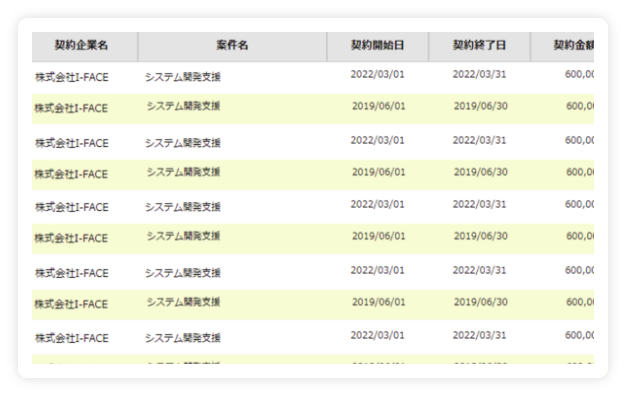Click 2022/03/31 in the ninth table row
The width and height of the screenshot is (626, 396).
coord(479,335)
